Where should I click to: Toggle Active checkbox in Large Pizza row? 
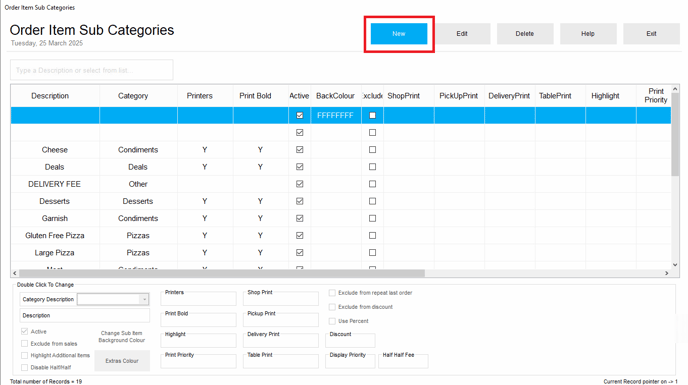tap(300, 252)
